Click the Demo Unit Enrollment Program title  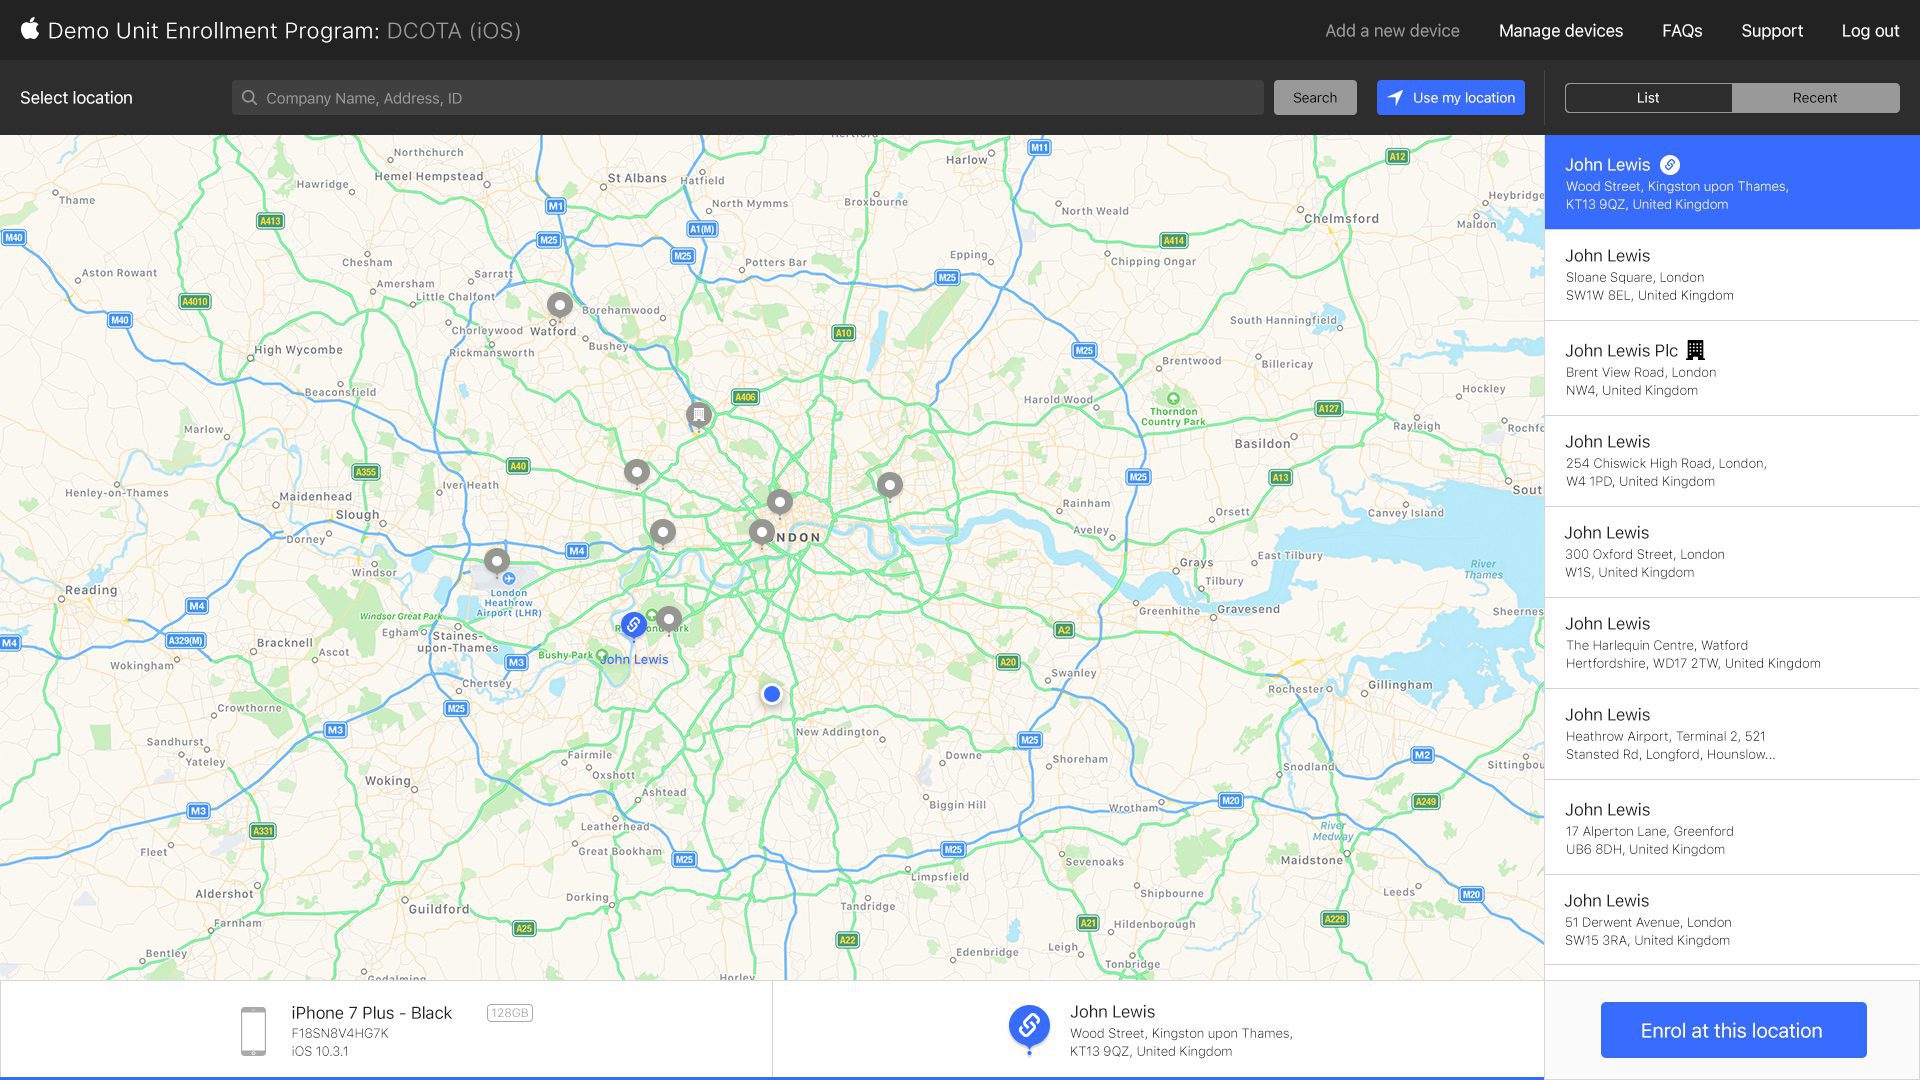click(284, 31)
